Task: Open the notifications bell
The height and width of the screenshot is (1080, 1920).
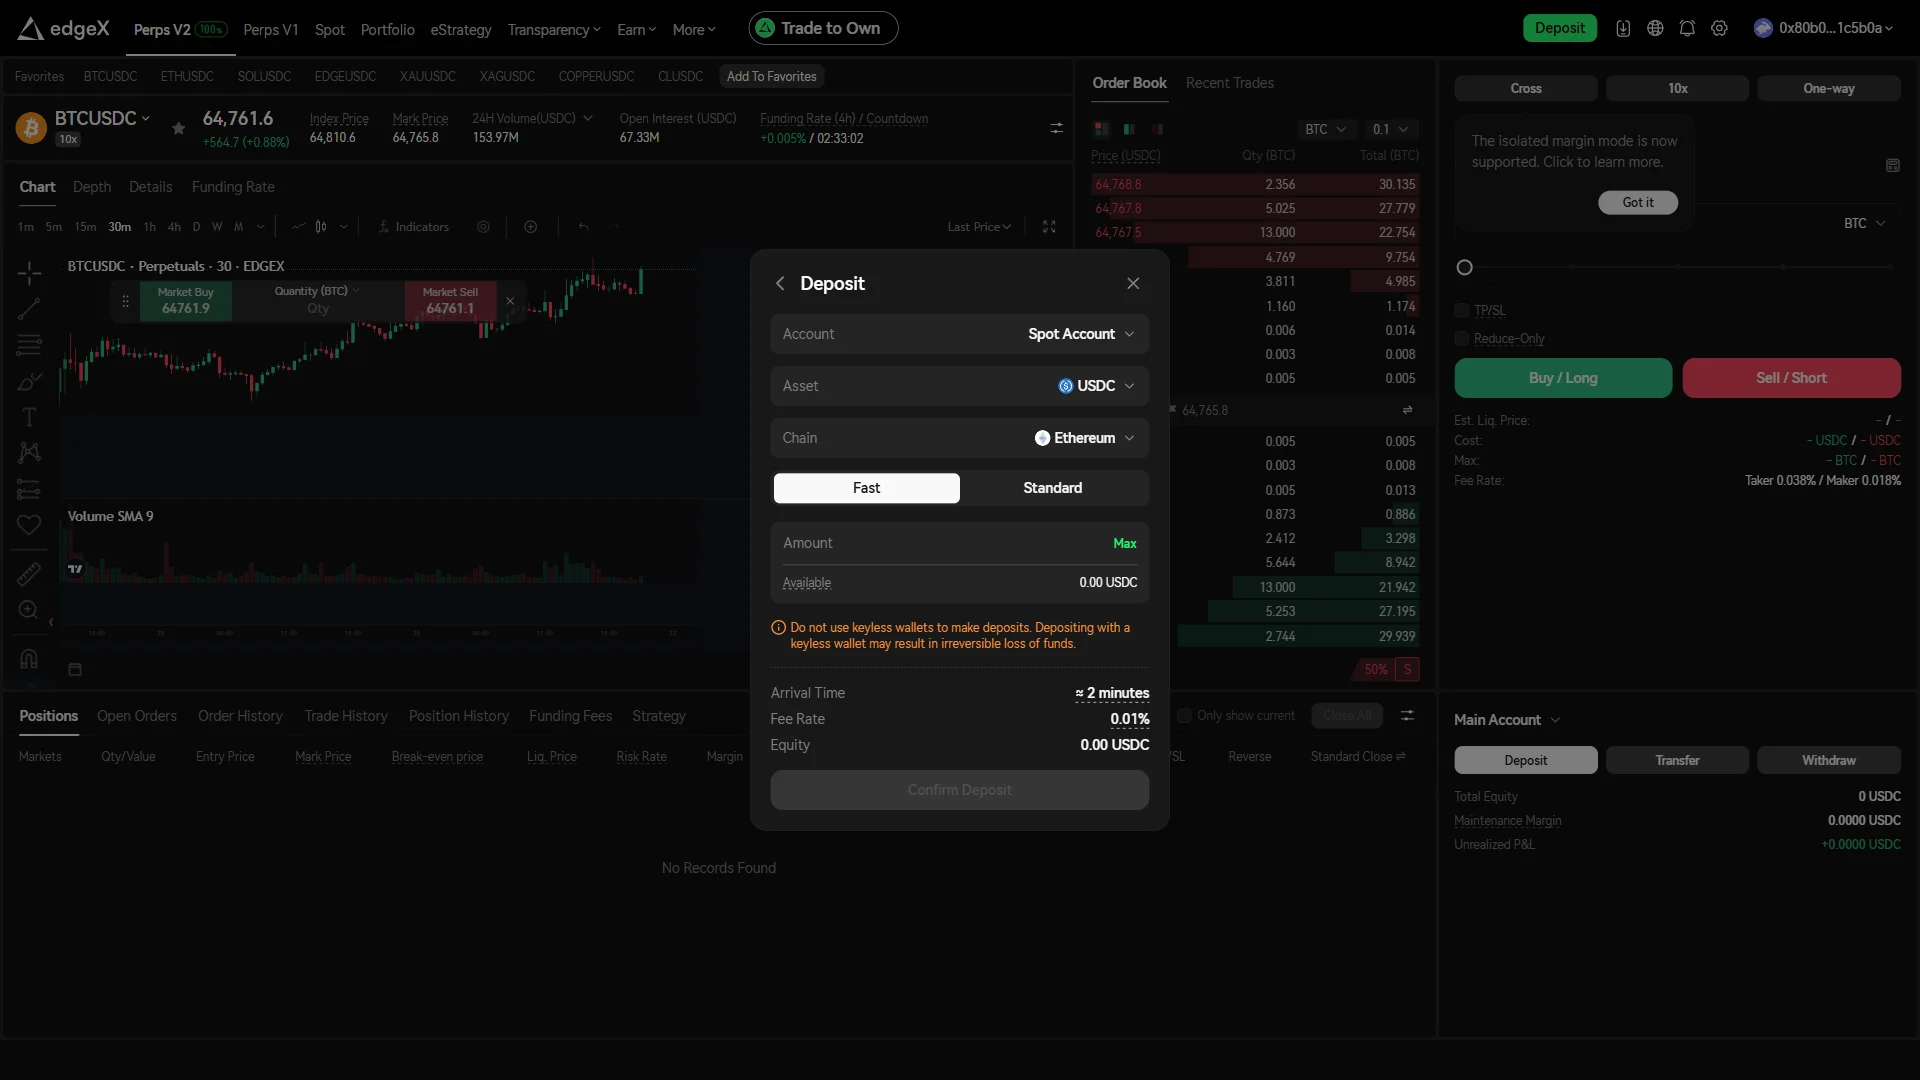Action: [x=1687, y=28]
